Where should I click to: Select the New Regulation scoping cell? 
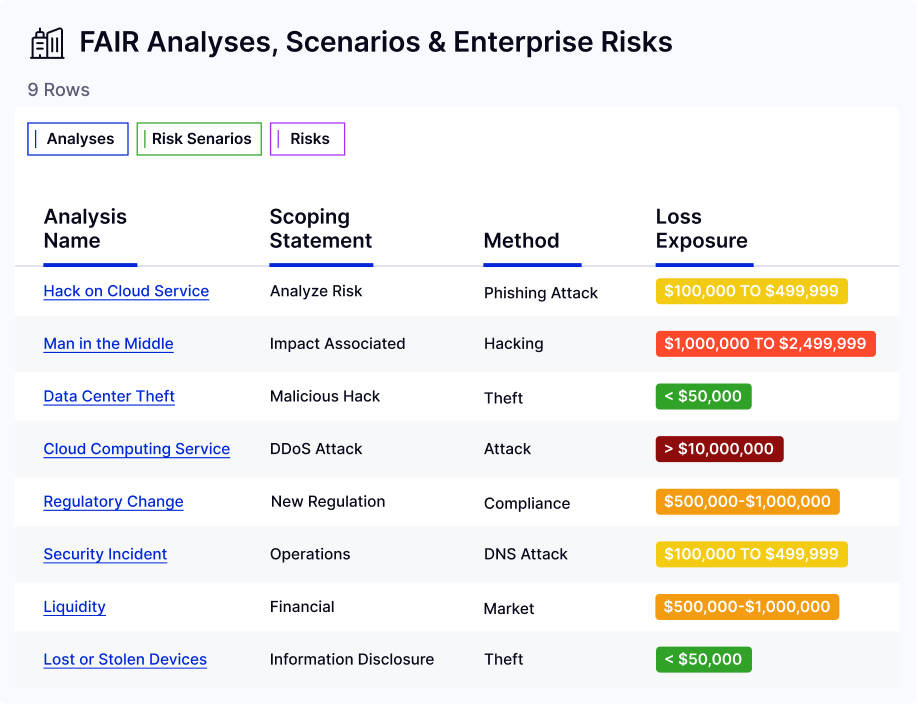328,502
